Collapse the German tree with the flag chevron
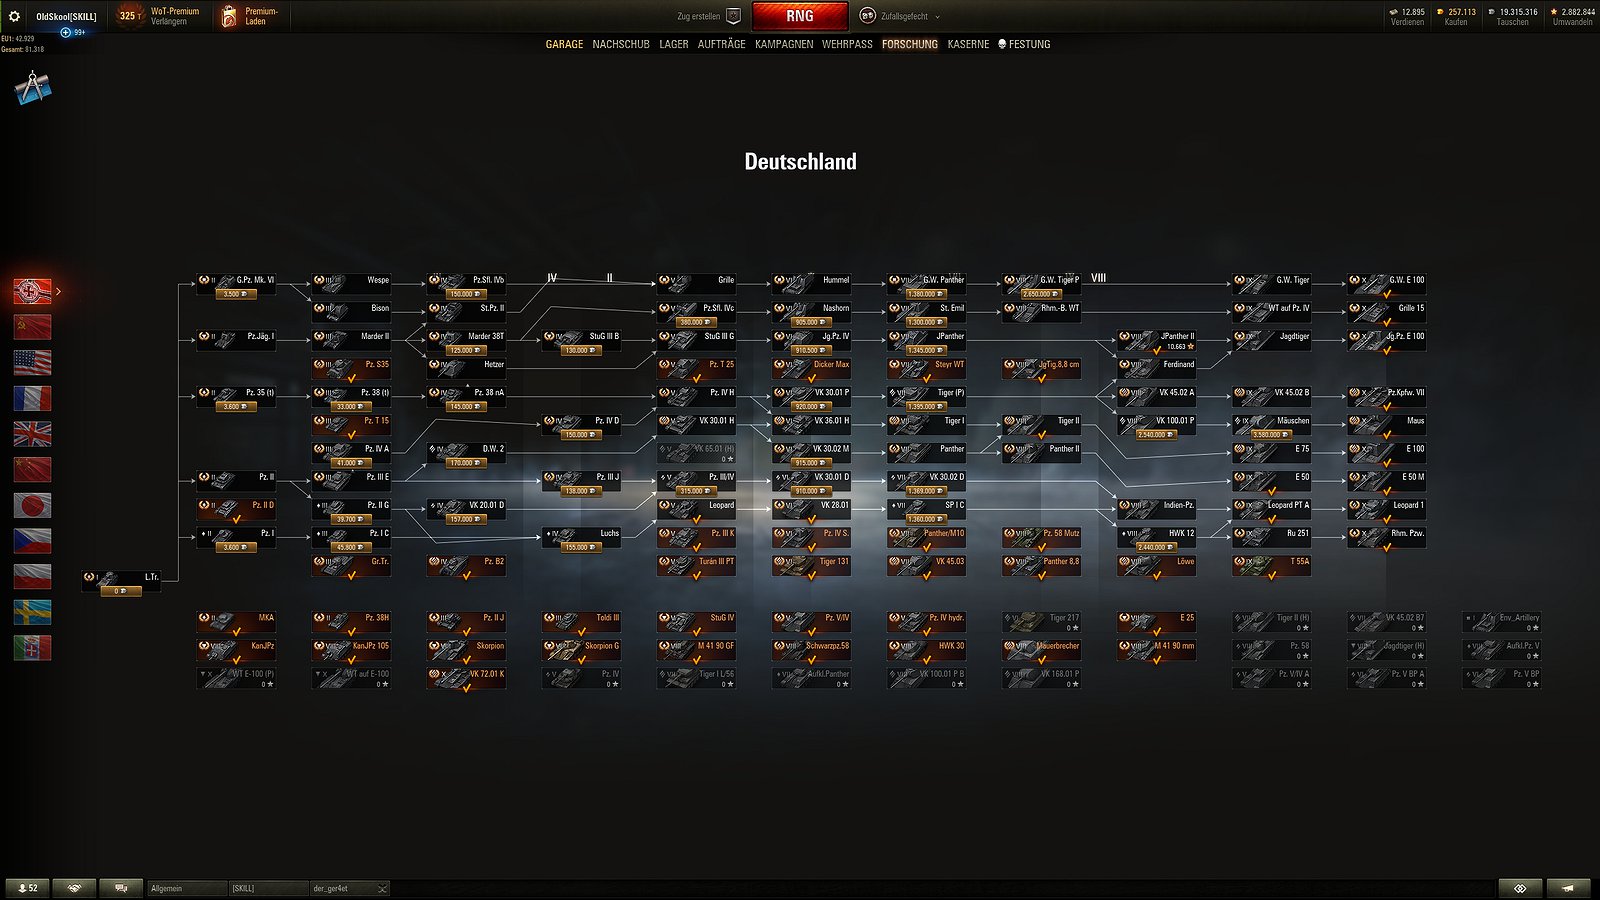1600x900 pixels. (x=60, y=293)
